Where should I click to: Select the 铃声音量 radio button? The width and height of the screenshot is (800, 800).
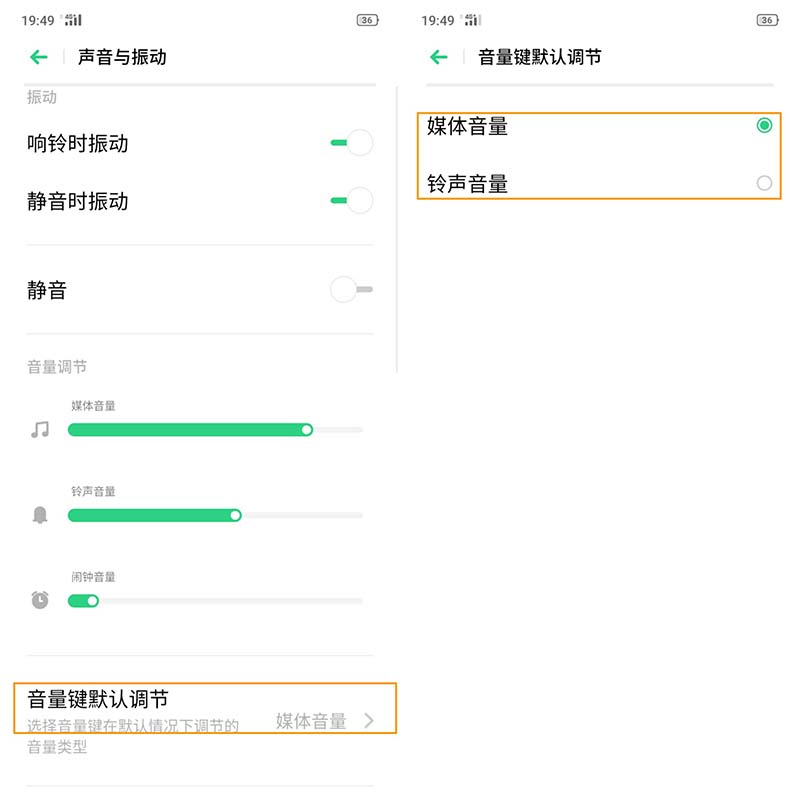[764, 183]
